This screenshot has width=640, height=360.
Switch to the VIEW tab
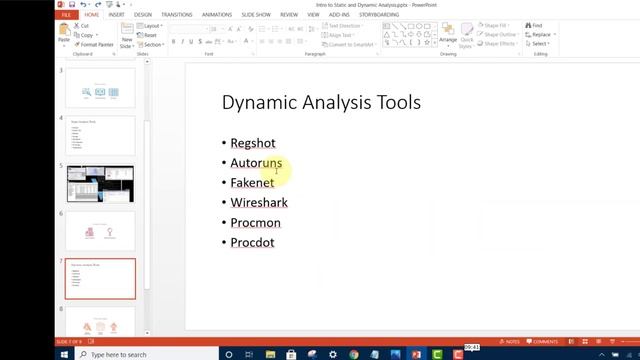click(x=313, y=15)
